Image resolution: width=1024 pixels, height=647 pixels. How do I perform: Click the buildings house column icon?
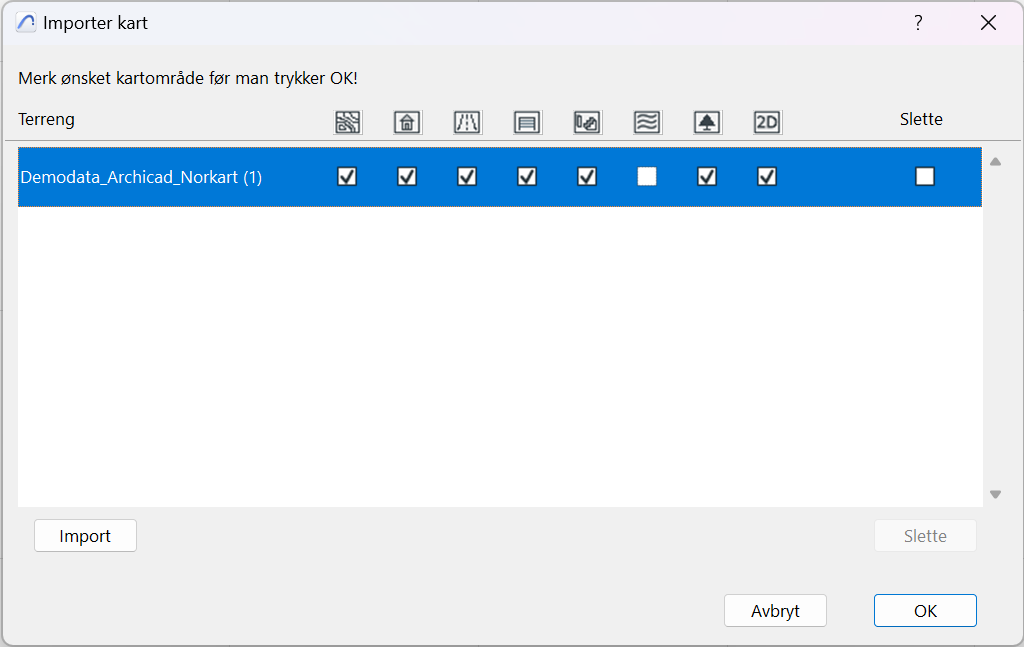click(x=408, y=122)
